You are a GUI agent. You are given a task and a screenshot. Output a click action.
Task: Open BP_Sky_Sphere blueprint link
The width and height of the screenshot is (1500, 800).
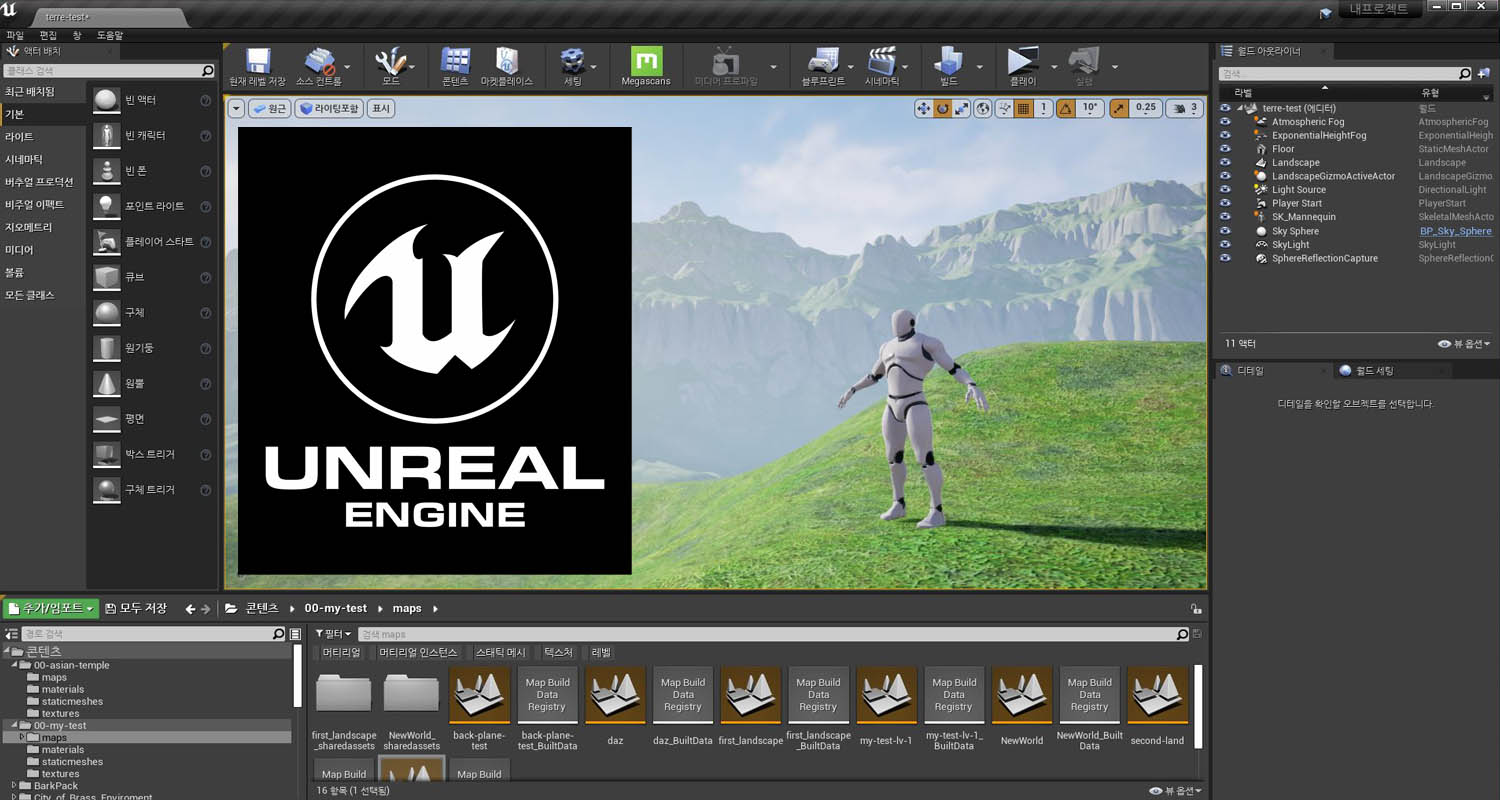point(1455,231)
